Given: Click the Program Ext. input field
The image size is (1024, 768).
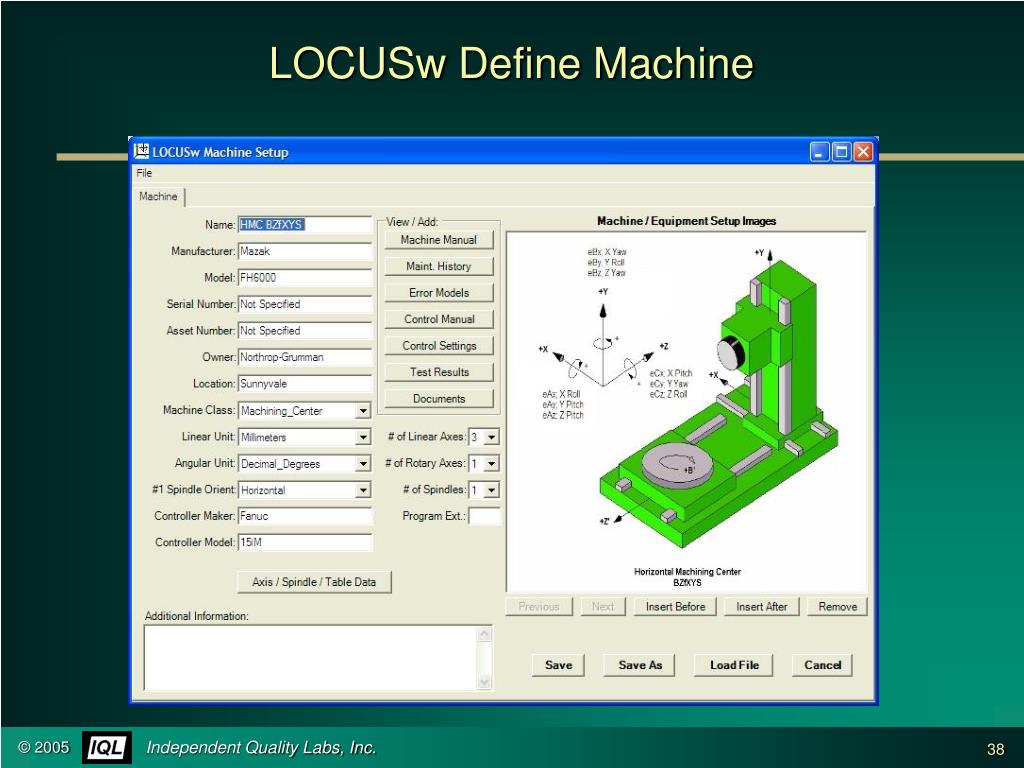Looking at the screenshot, I should (484, 516).
